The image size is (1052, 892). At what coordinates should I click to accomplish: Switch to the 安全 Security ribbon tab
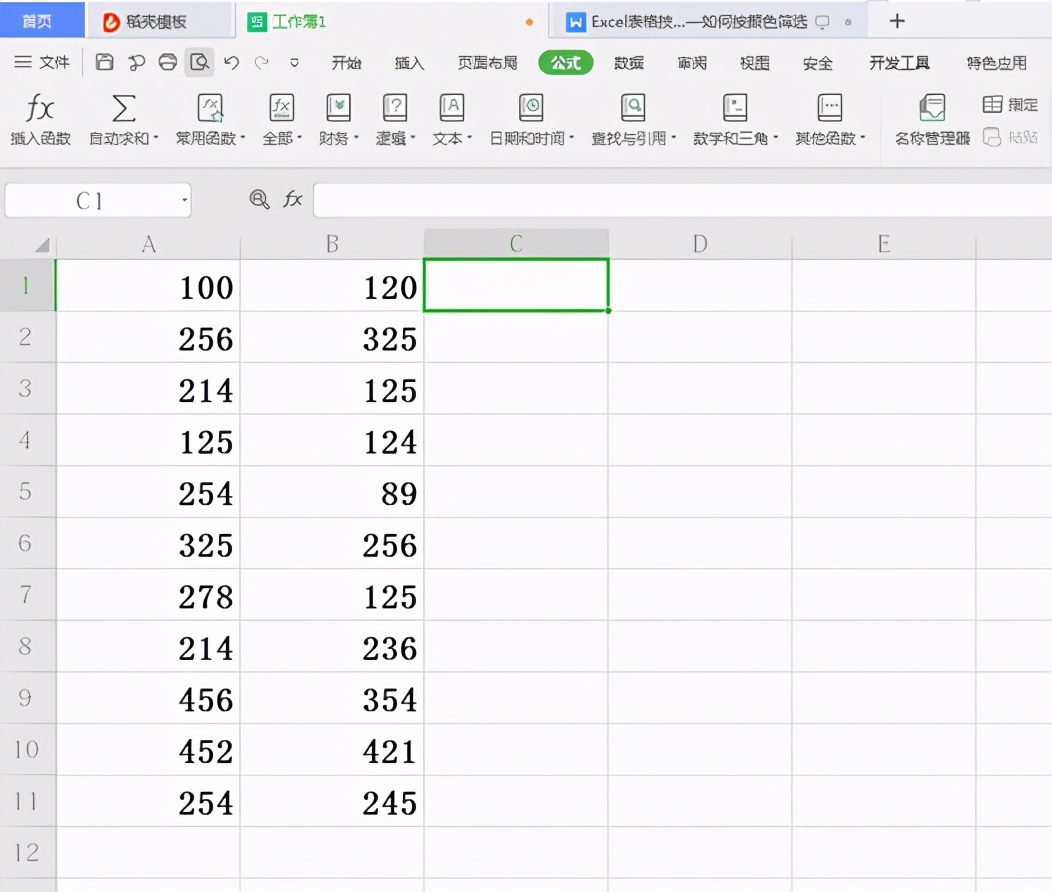818,63
